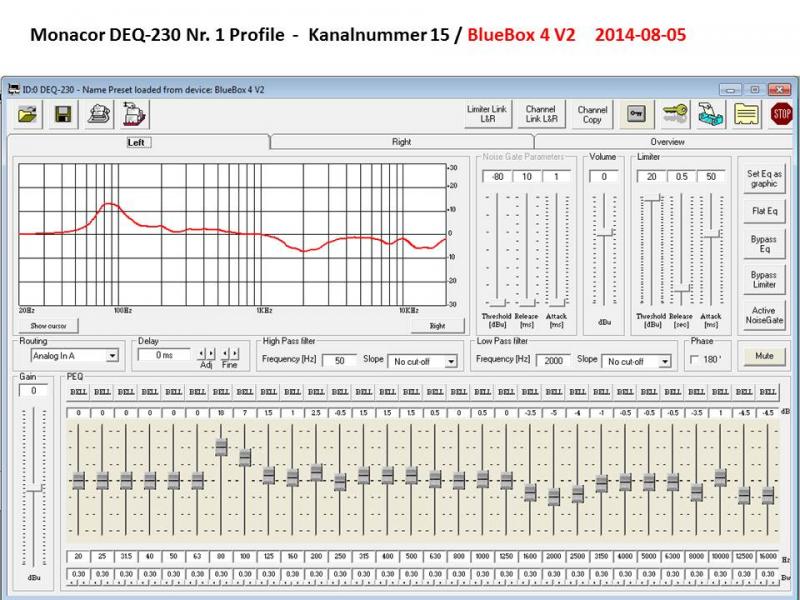Viewport: 800px width, 600px height.
Task: Click the PEQ gain value field for the 200 Hz band
Action: coord(316,413)
